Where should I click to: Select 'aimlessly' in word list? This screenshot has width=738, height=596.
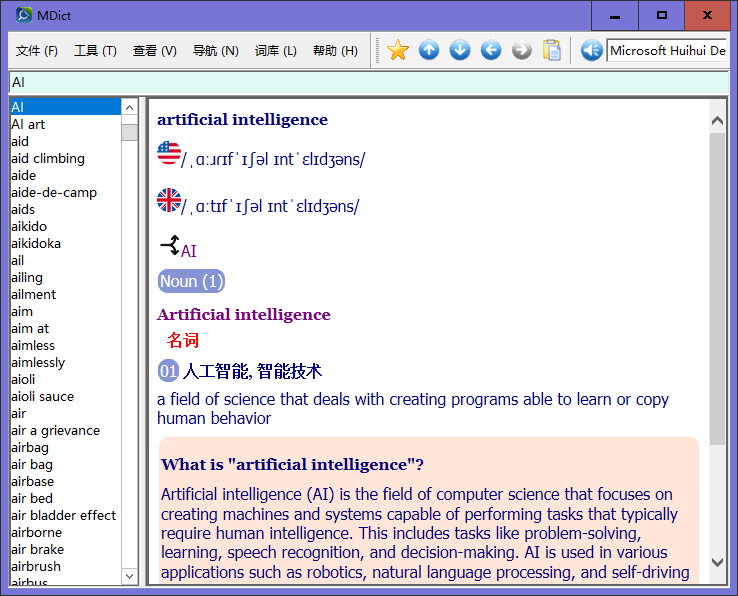pyautogui.click(x=65, y=362)
